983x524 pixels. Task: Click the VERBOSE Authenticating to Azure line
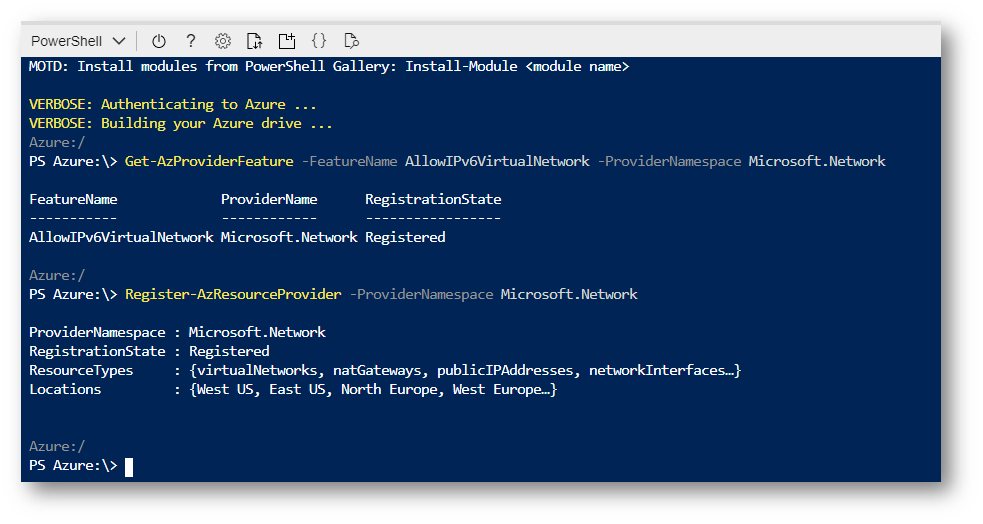click(172, 105)
